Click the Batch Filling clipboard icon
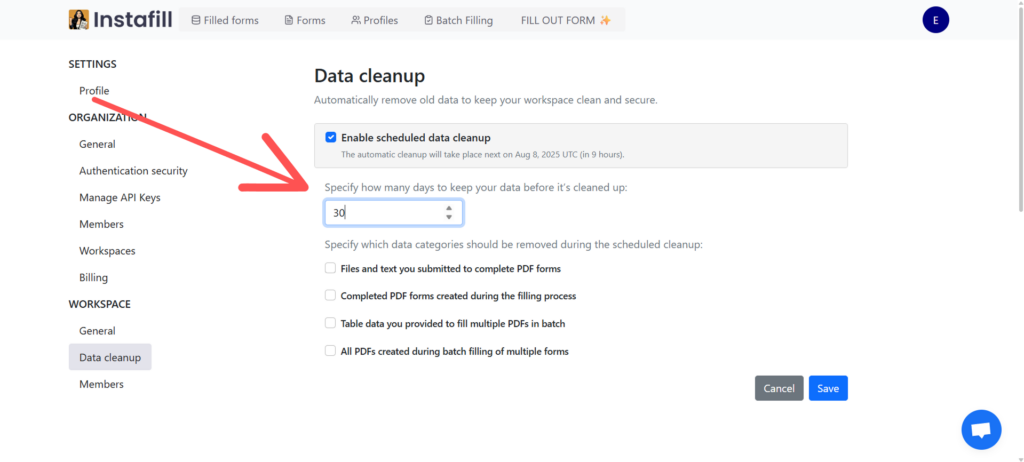 [428, 20]
